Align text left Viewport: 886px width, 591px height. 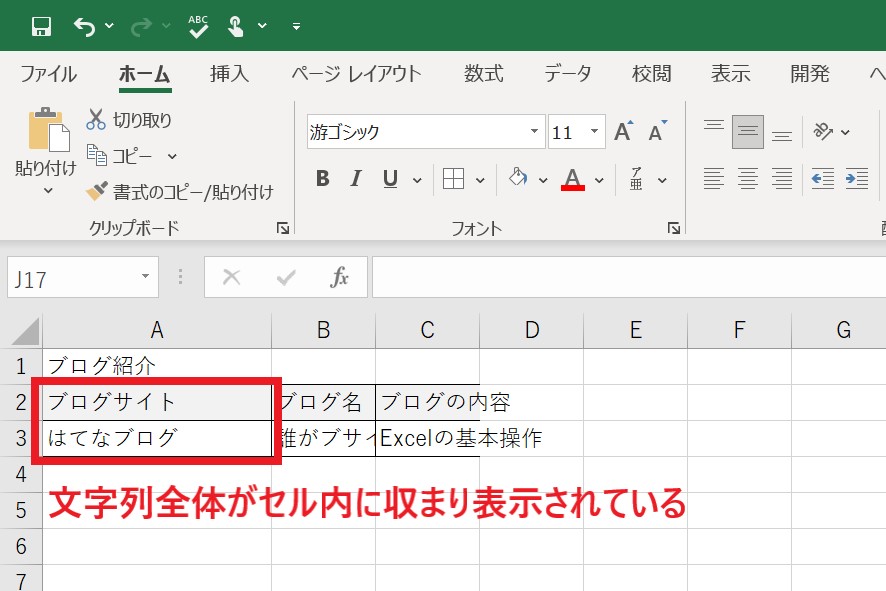coord(714,179)
